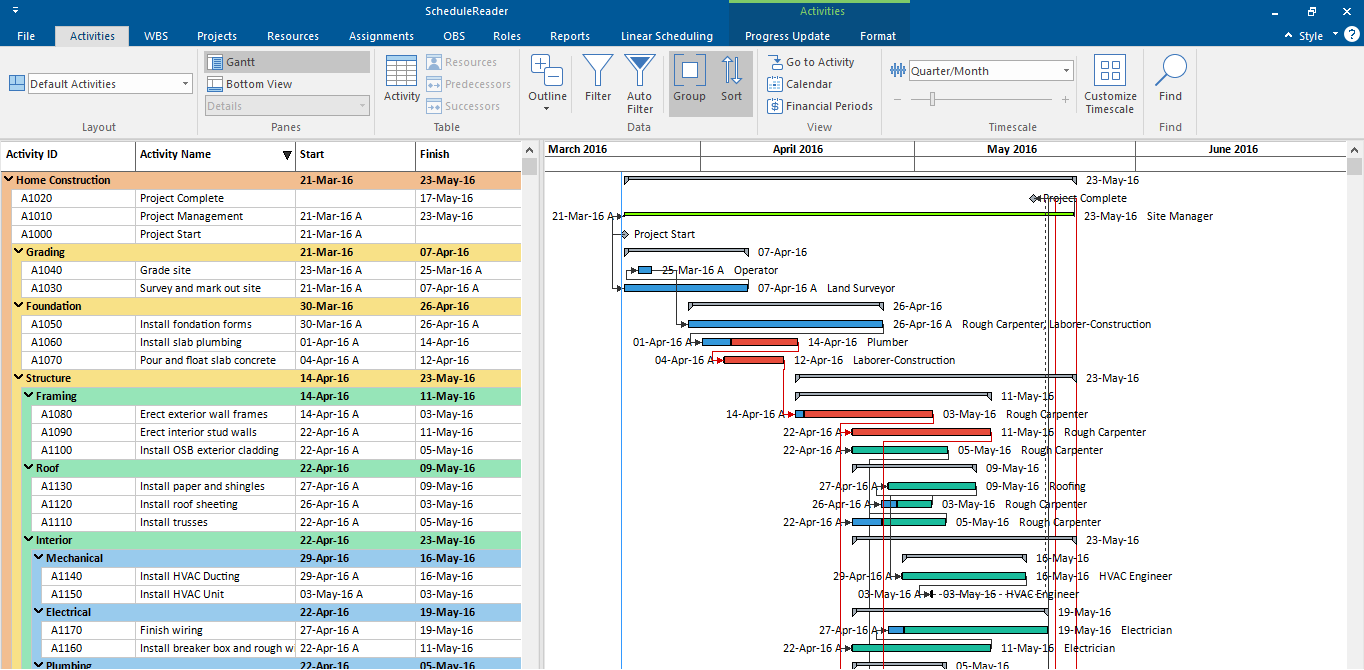The width and height of the screenshot is (1364, 670).
Task: Open the Calendar view option
Action: [799, 84]
